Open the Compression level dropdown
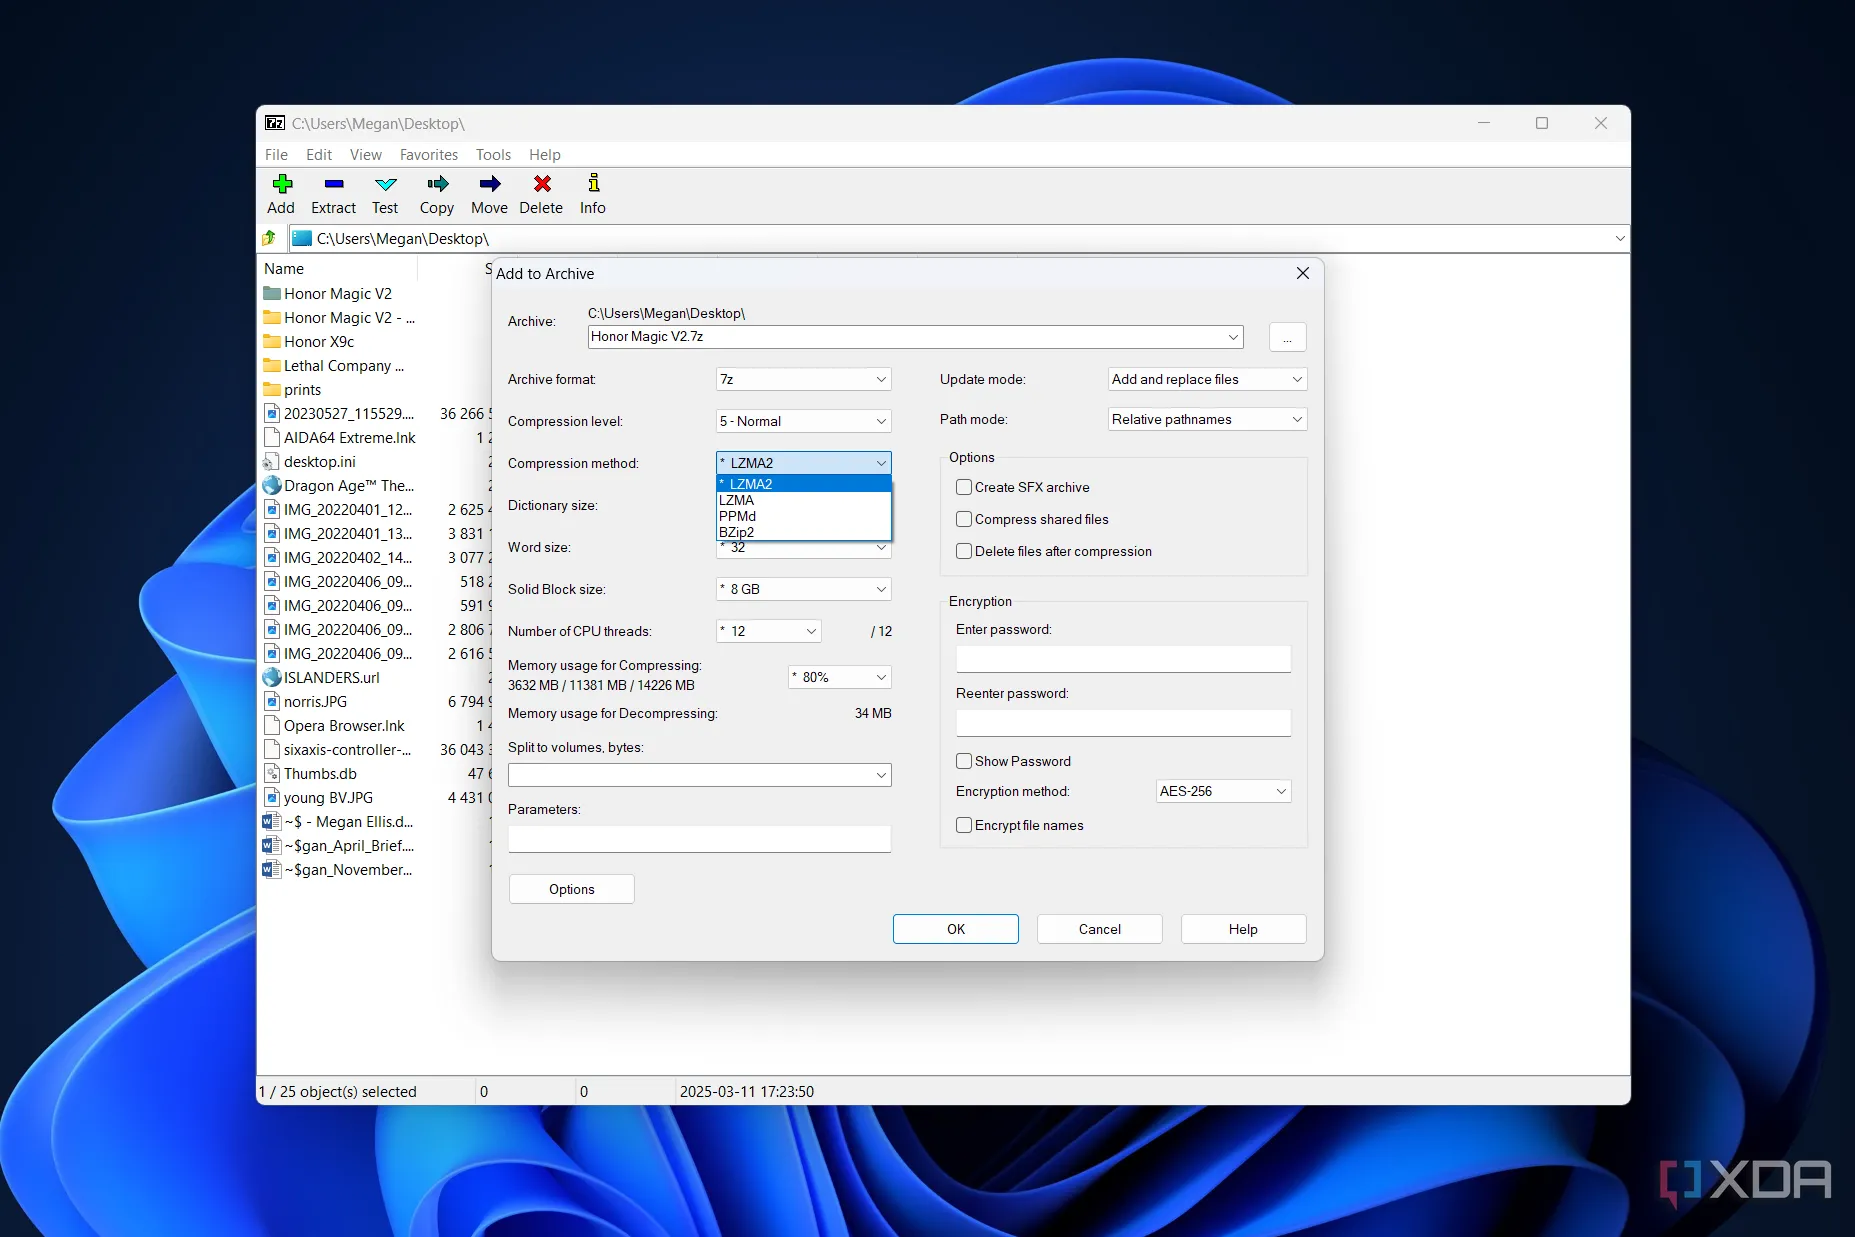The height and width of the screenshot is (1237, 1855). (803, 421)
